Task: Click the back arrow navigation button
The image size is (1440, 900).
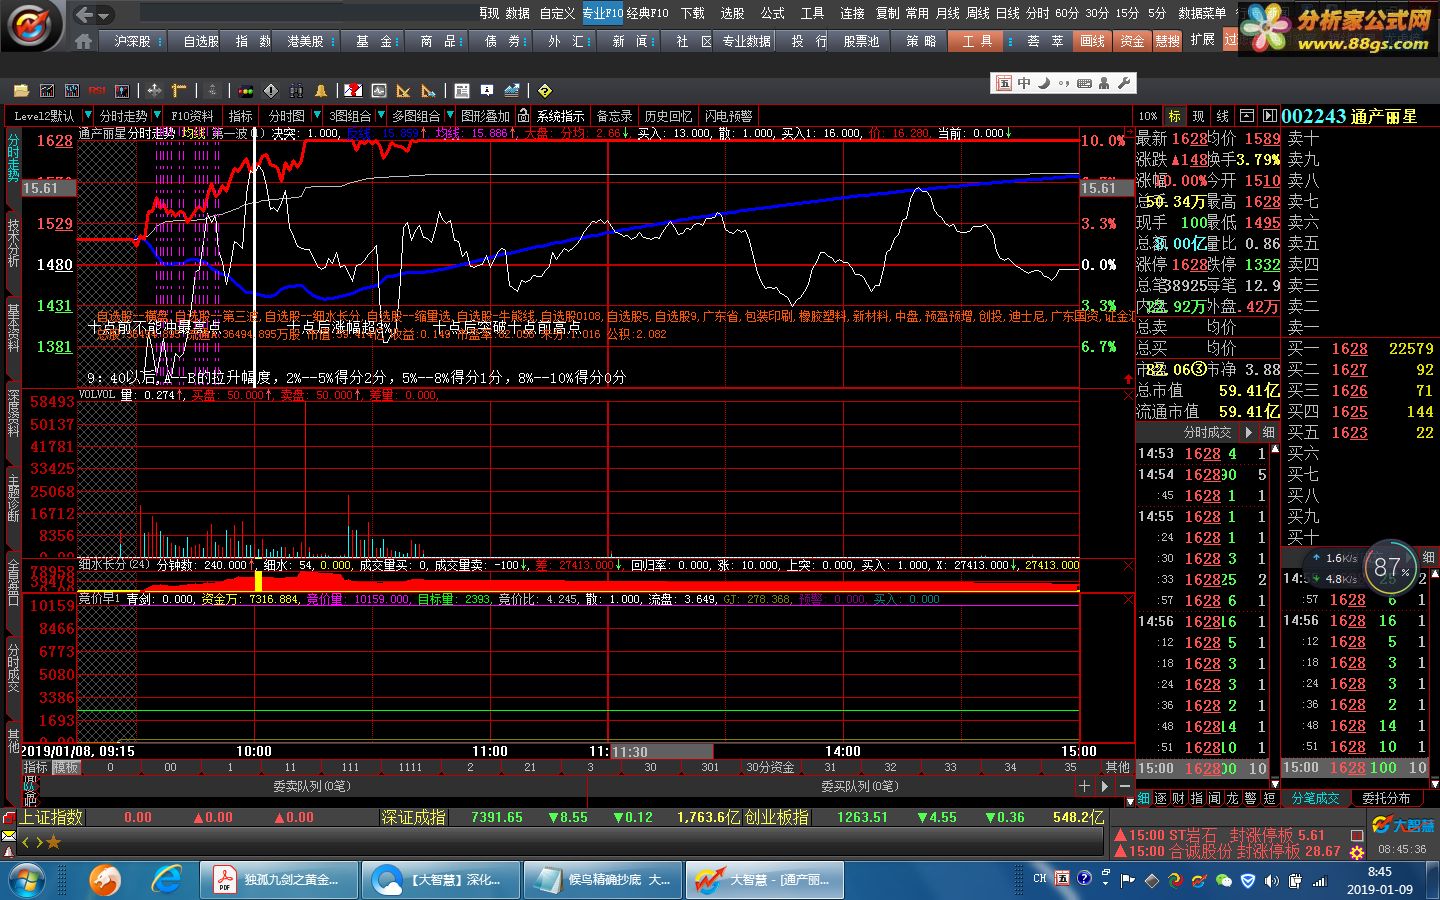Action: (85, 14)
